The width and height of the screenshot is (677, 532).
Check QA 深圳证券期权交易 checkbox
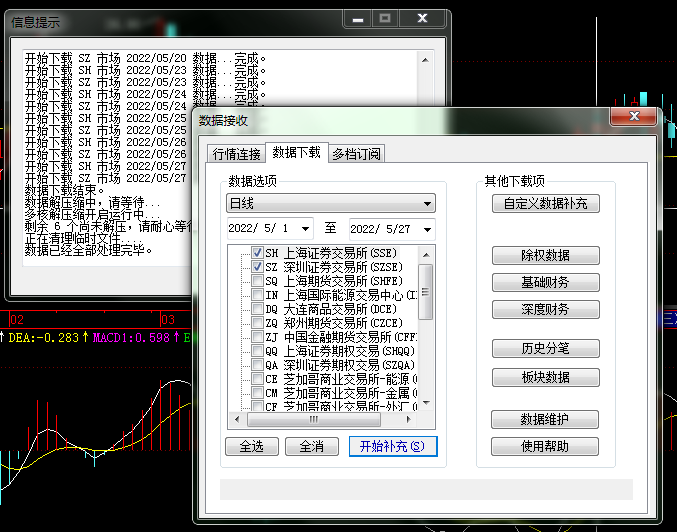pyautogui.click(x=258, y=364)
